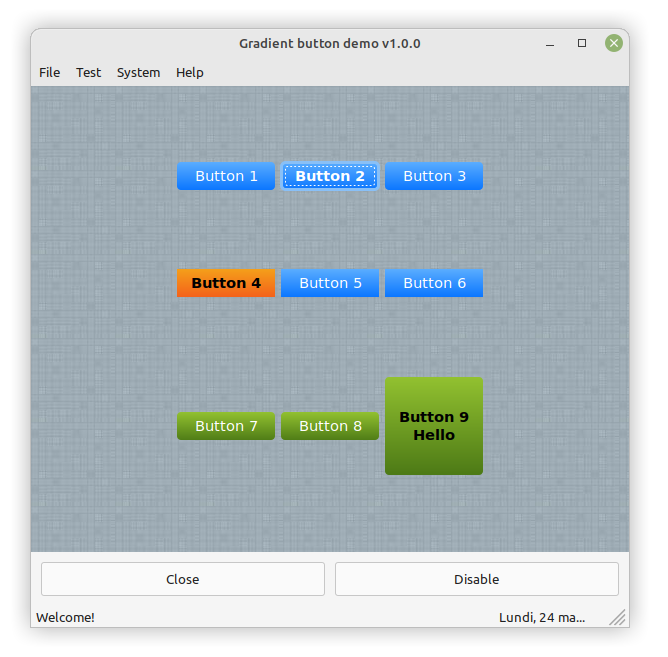Open the System menu

(x=138, y=72)
